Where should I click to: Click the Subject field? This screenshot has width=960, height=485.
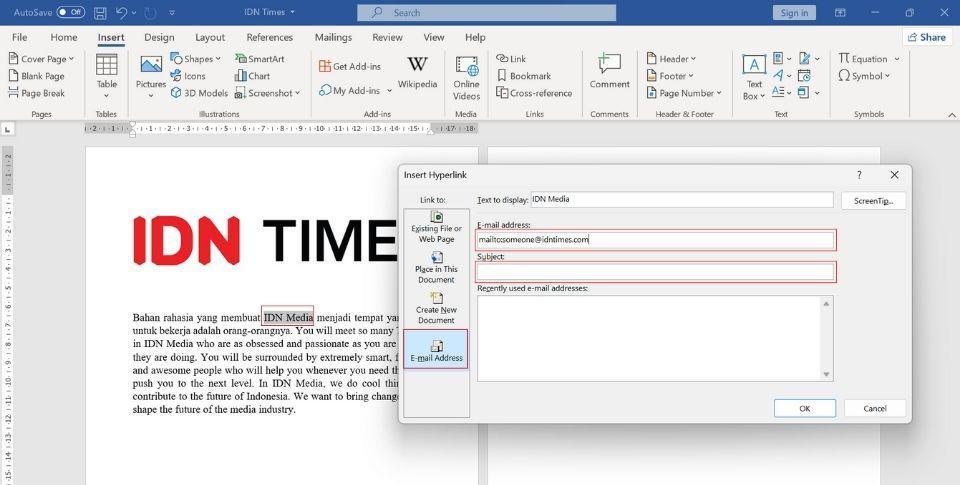point(656,272)
